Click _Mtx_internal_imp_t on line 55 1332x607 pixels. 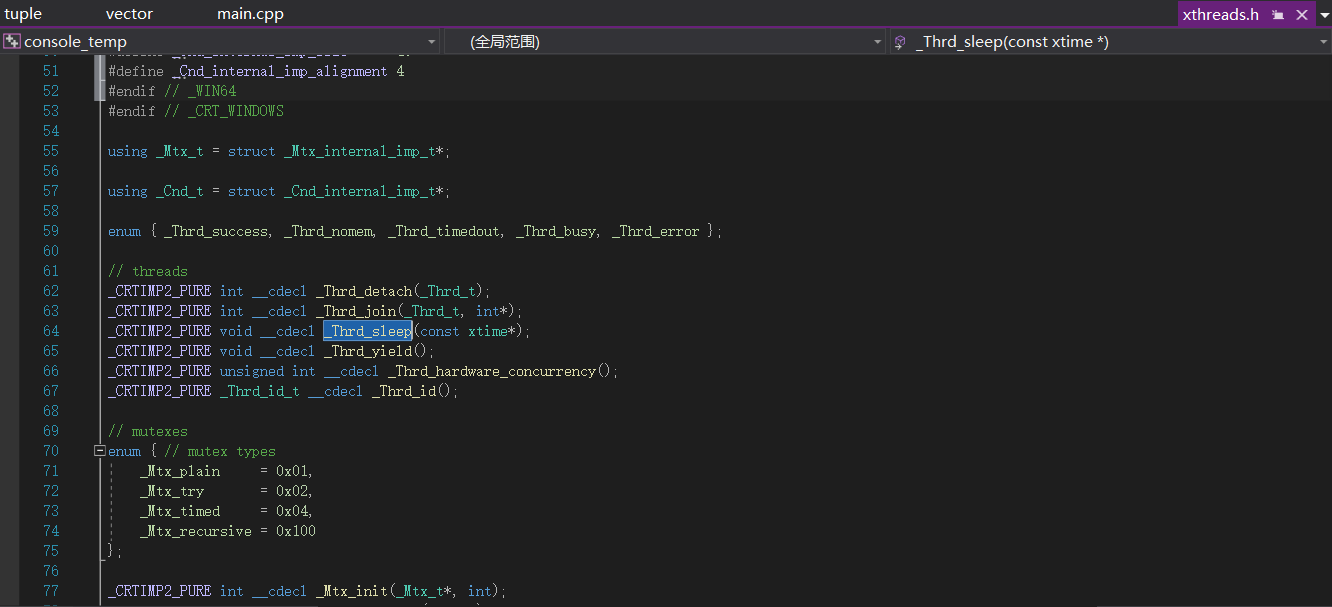click(359, 151)
